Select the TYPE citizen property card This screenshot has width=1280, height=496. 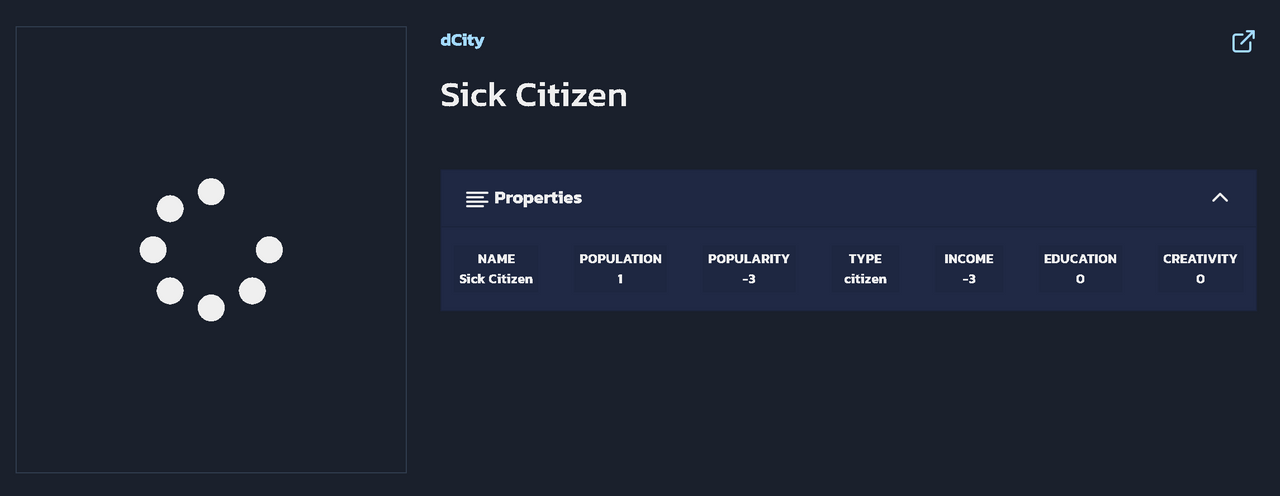[x=865, y=268]
